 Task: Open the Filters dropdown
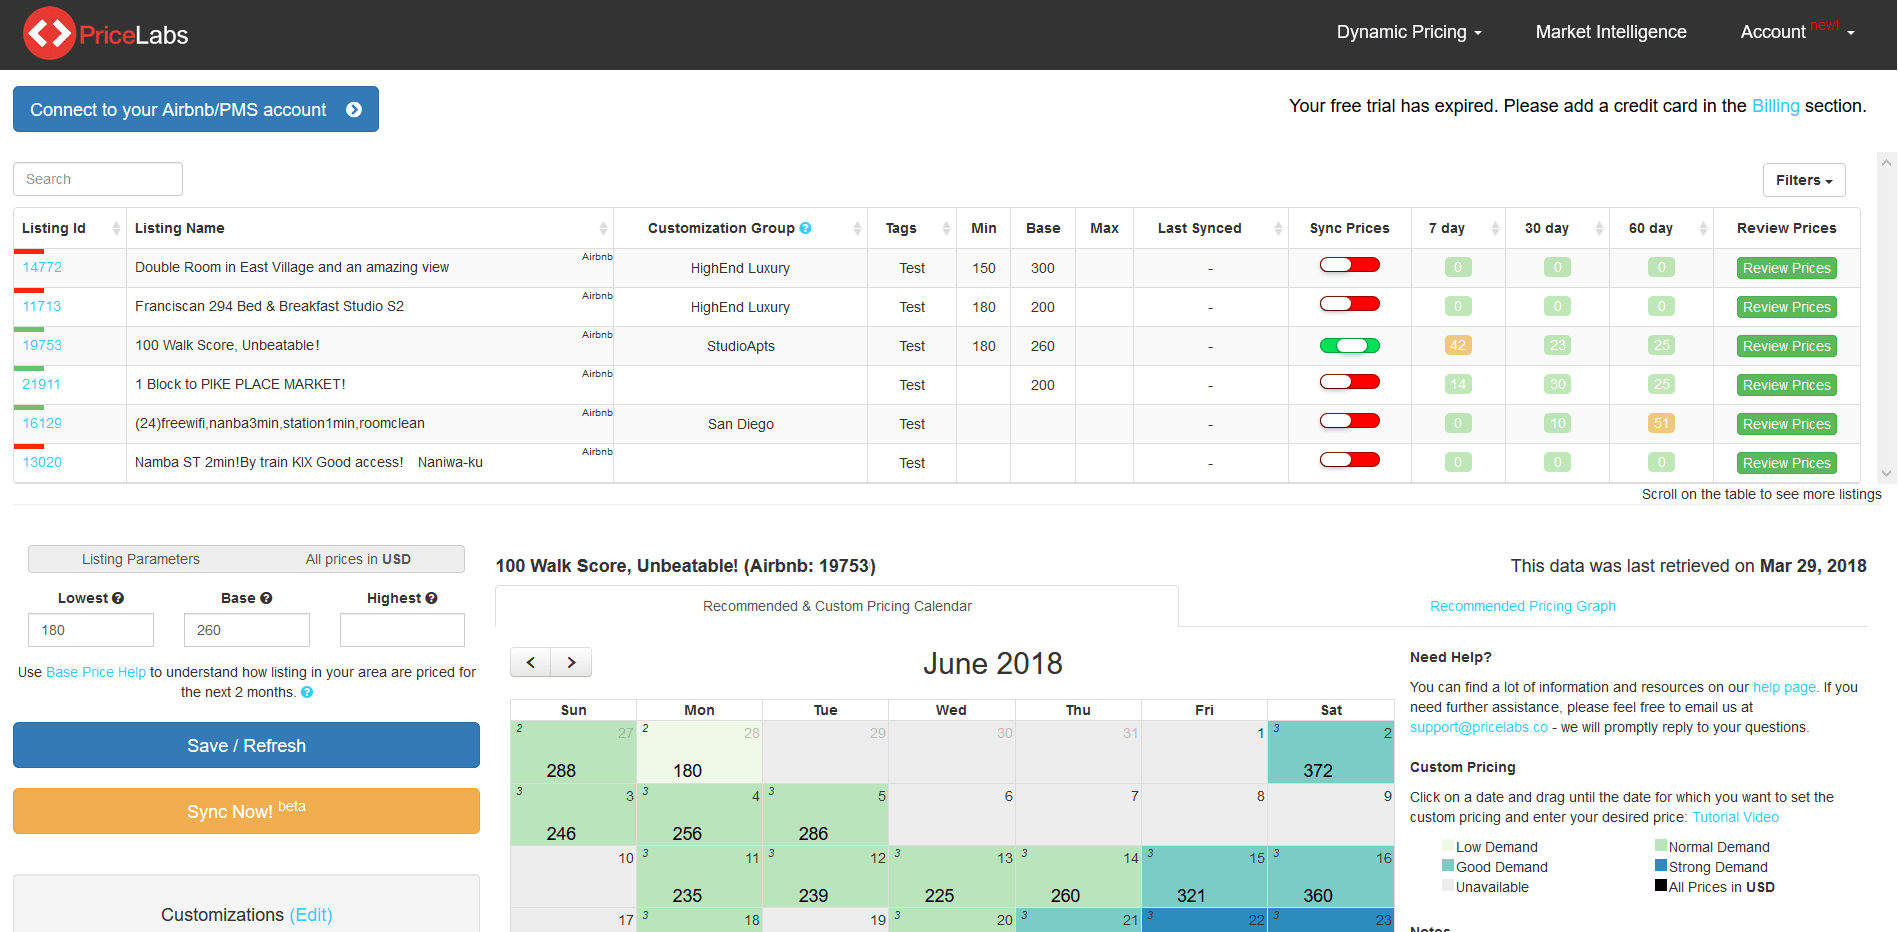point(1803,180)
